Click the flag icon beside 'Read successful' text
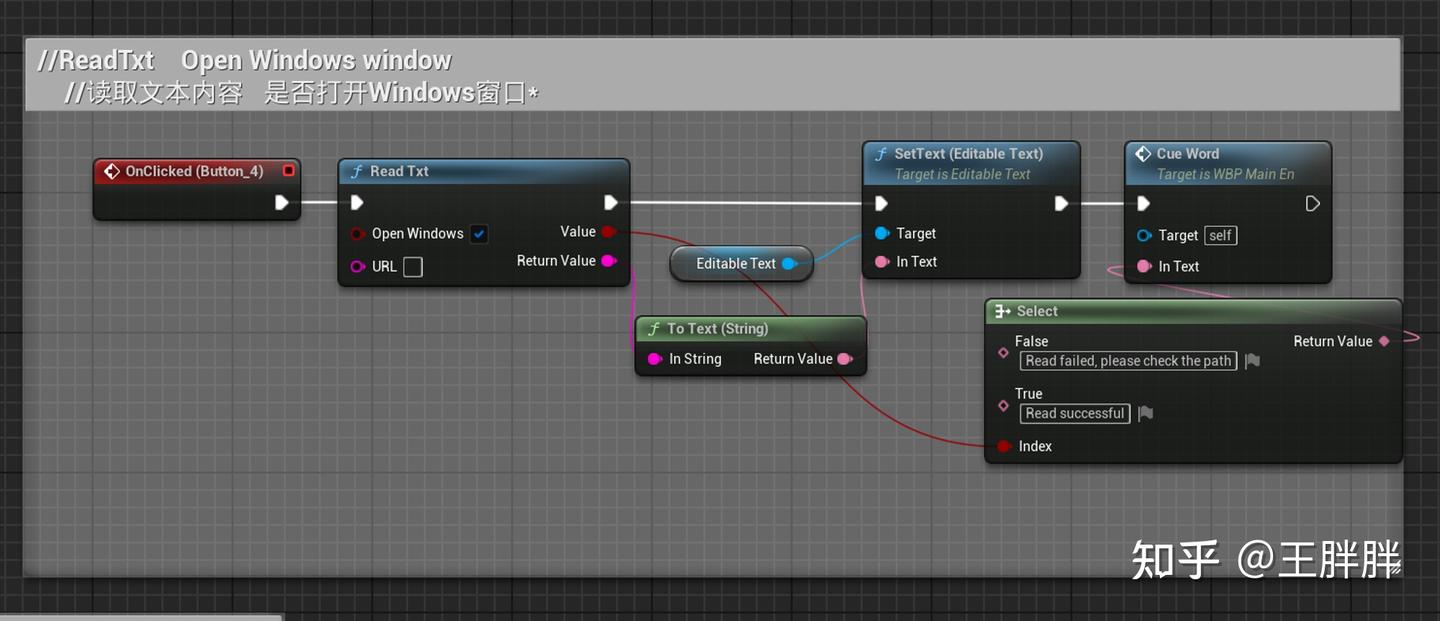 click(x=1145, y=412)
